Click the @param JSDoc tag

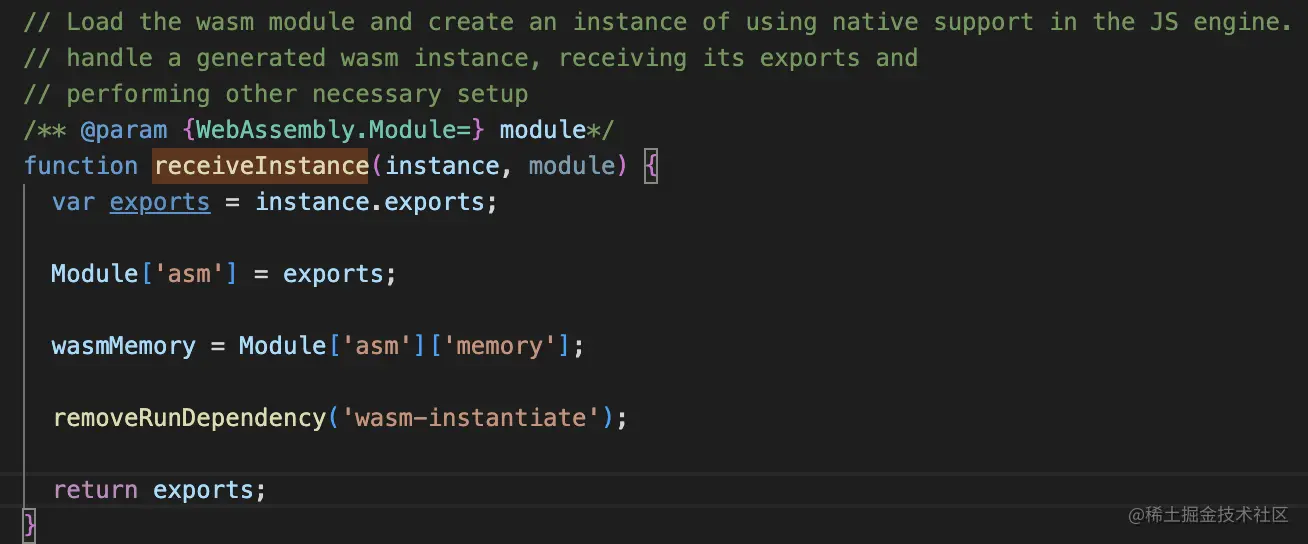[x=124, y=130]
